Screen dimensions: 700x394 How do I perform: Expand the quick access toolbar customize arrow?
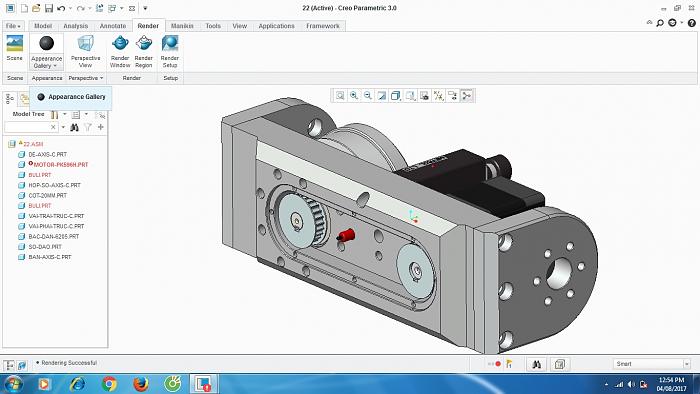145,8
